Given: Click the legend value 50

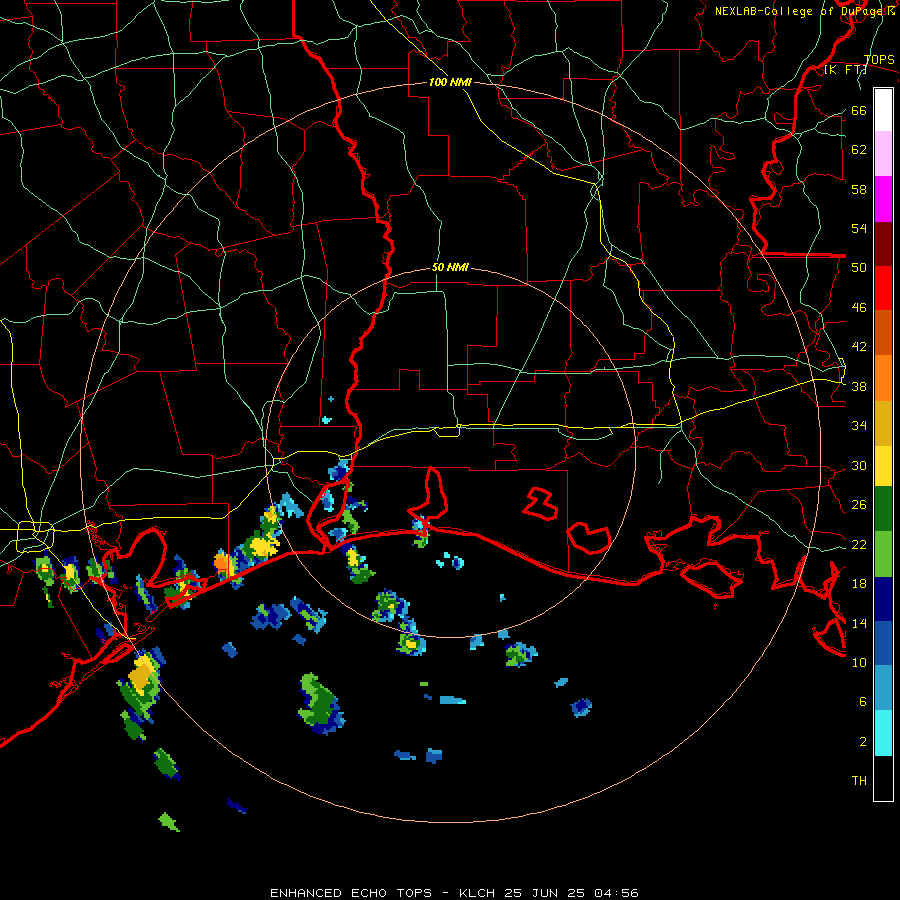Looking at the screenshot, I should [x=859, y=268].
